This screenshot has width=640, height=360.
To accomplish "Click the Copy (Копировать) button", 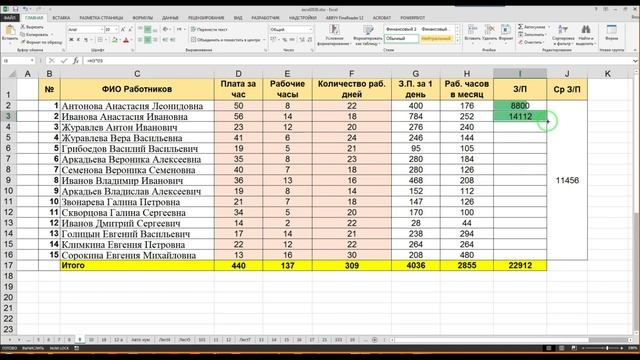I will pos(34,34).
